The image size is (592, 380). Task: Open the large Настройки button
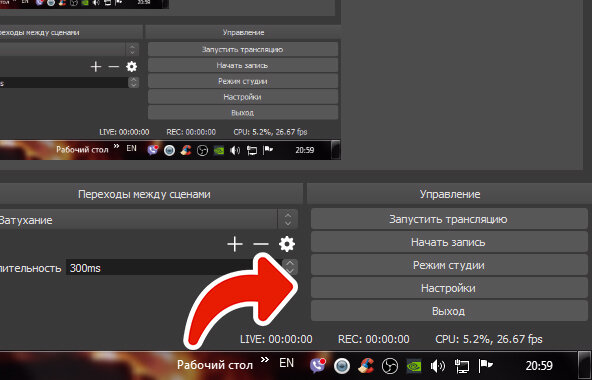449,288
